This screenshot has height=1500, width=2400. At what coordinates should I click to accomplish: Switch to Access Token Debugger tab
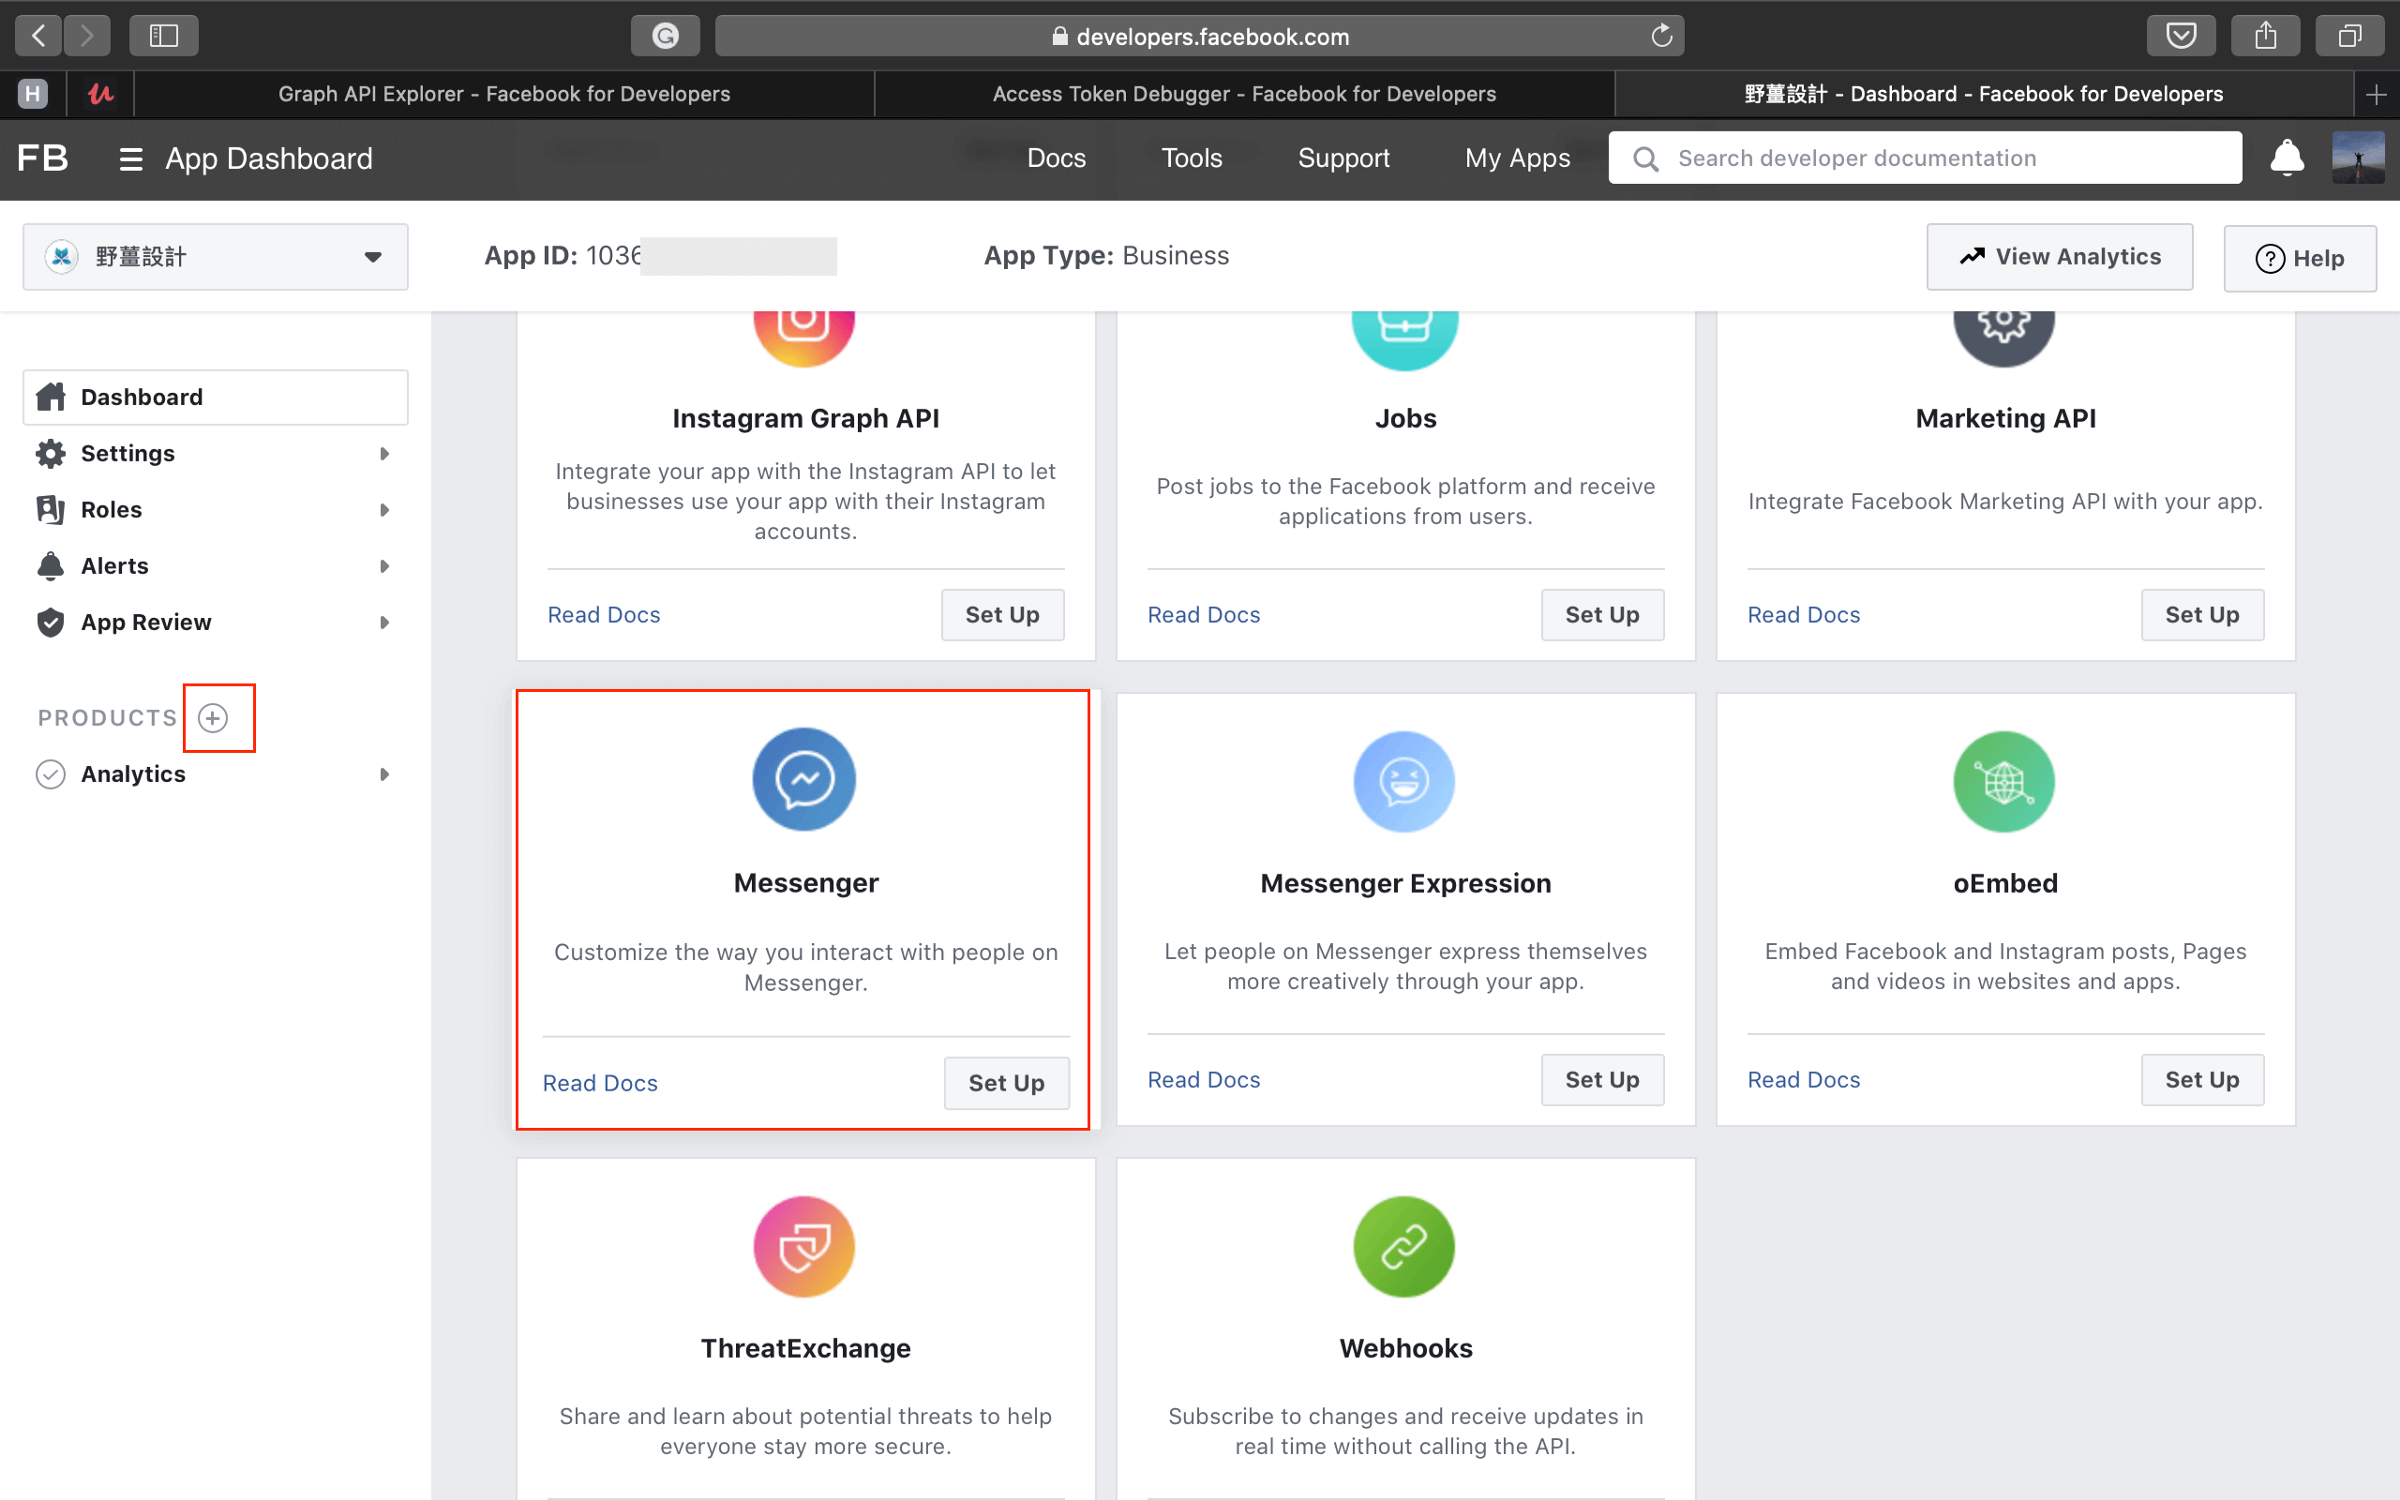point(1244,94)
